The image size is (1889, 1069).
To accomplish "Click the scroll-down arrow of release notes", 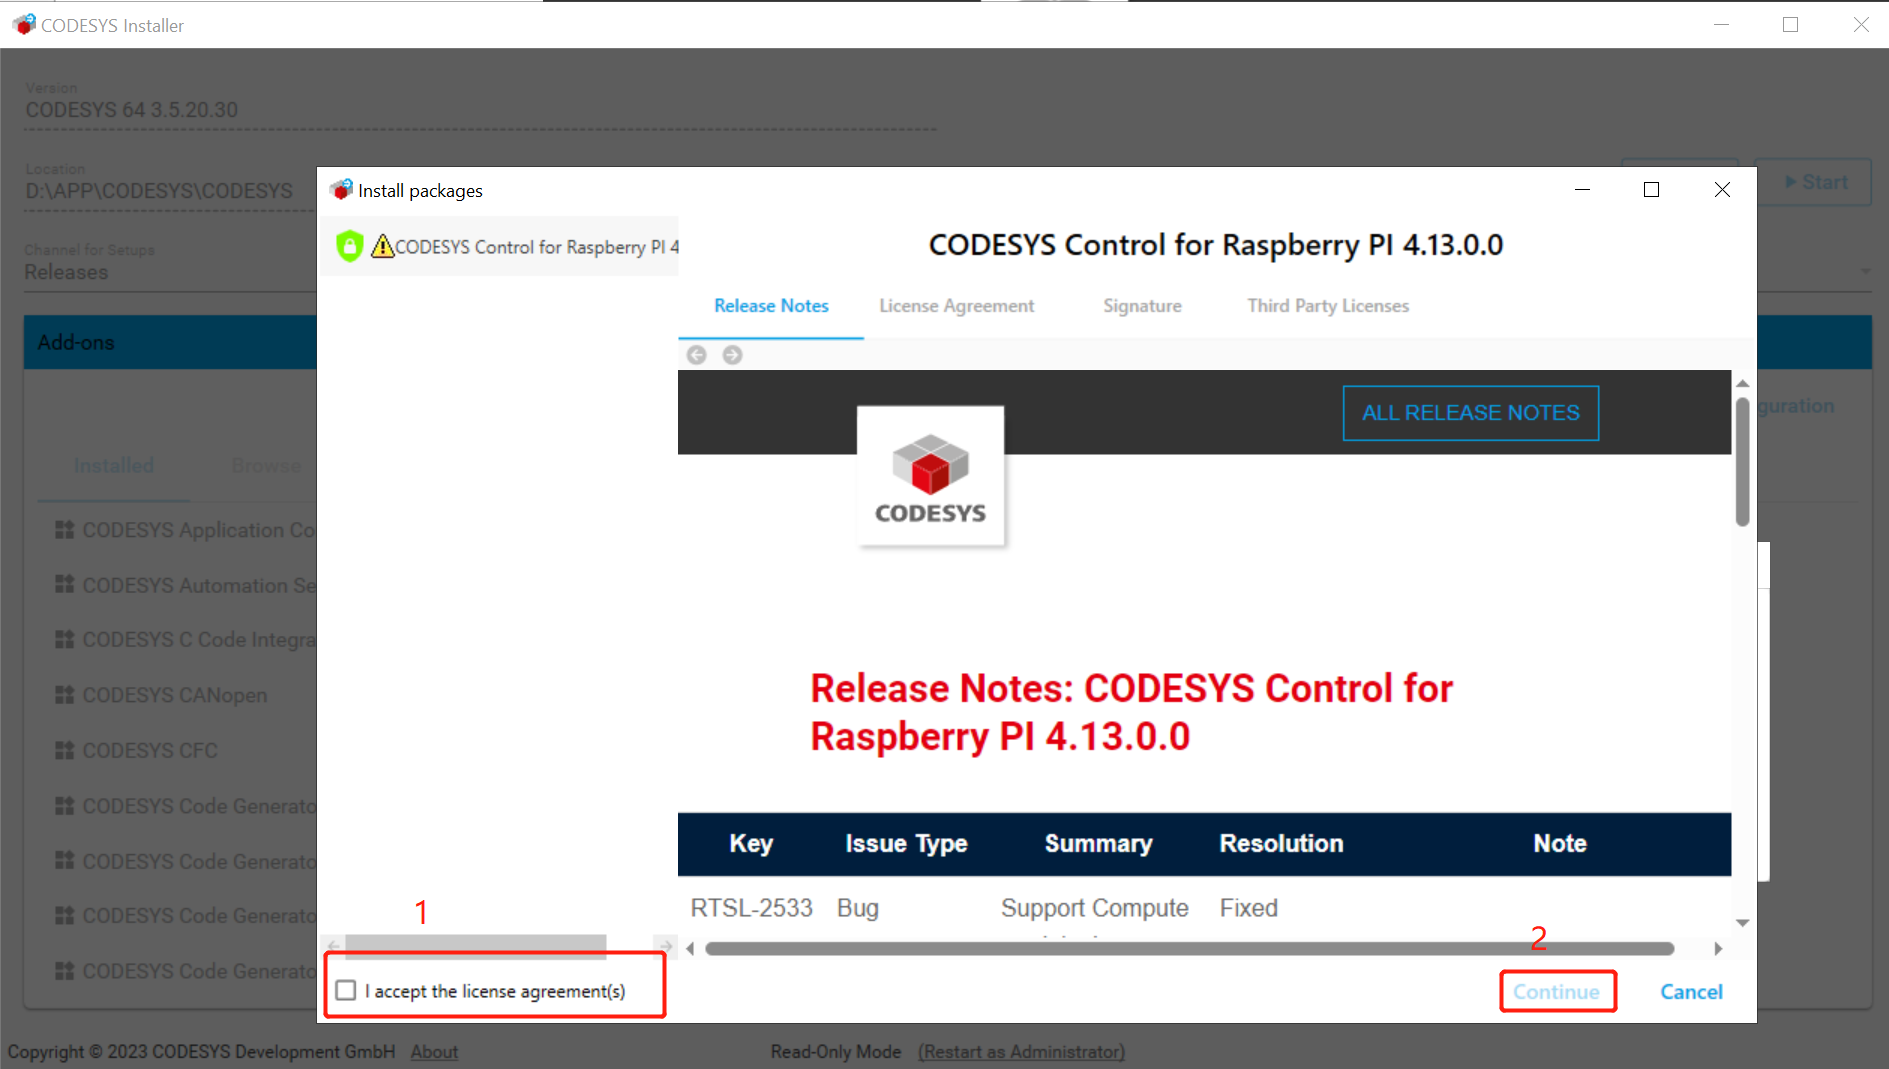I will pyautogui.click(x=1742, y=923).
